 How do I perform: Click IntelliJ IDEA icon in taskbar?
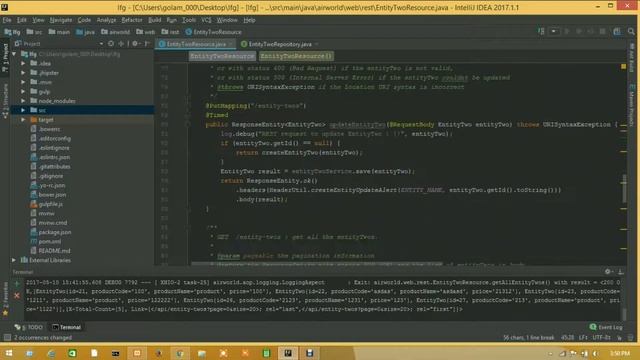tap(288, 353)
